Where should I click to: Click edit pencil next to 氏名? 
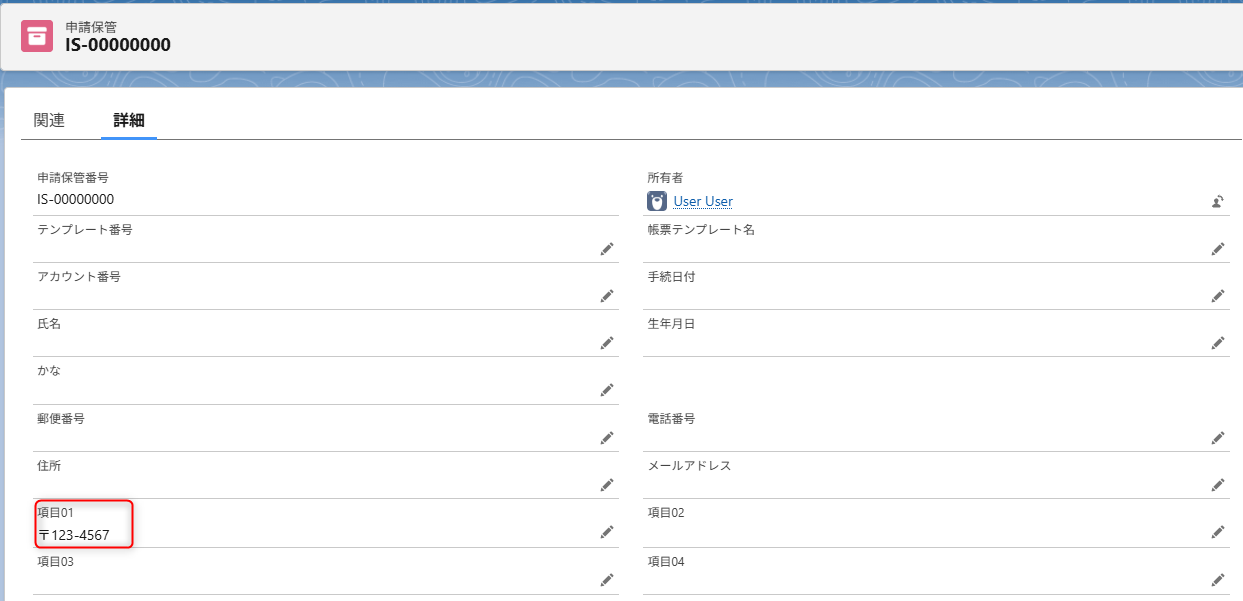(606, 343)
